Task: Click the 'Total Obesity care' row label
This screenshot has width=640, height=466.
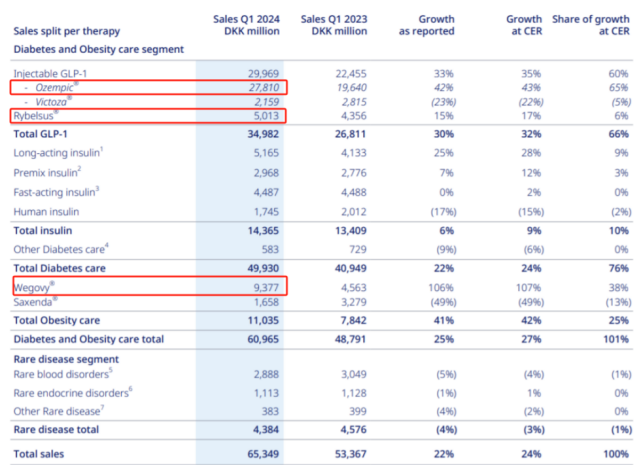Action: [57, 321]
